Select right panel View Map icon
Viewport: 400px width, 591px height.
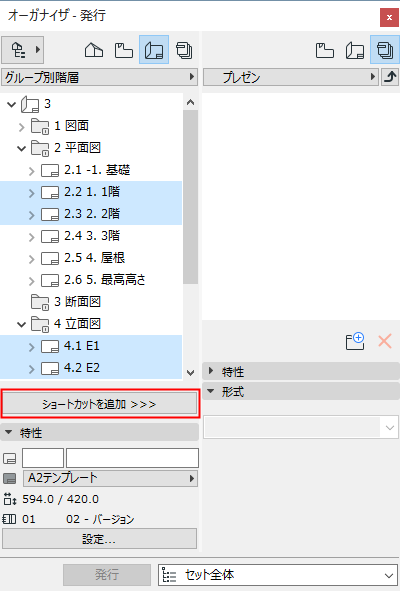tap(325, 51)
